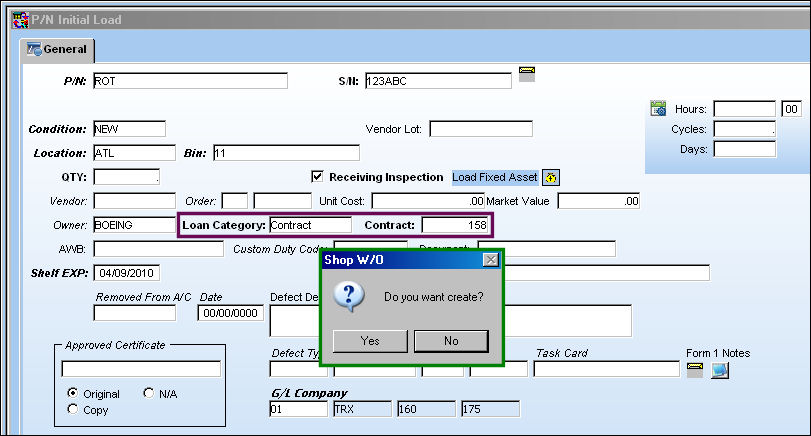The width and height of the screenshot is (811, 436).
Task: Click the Loan Category field
Action: click(x=310, y=225)
